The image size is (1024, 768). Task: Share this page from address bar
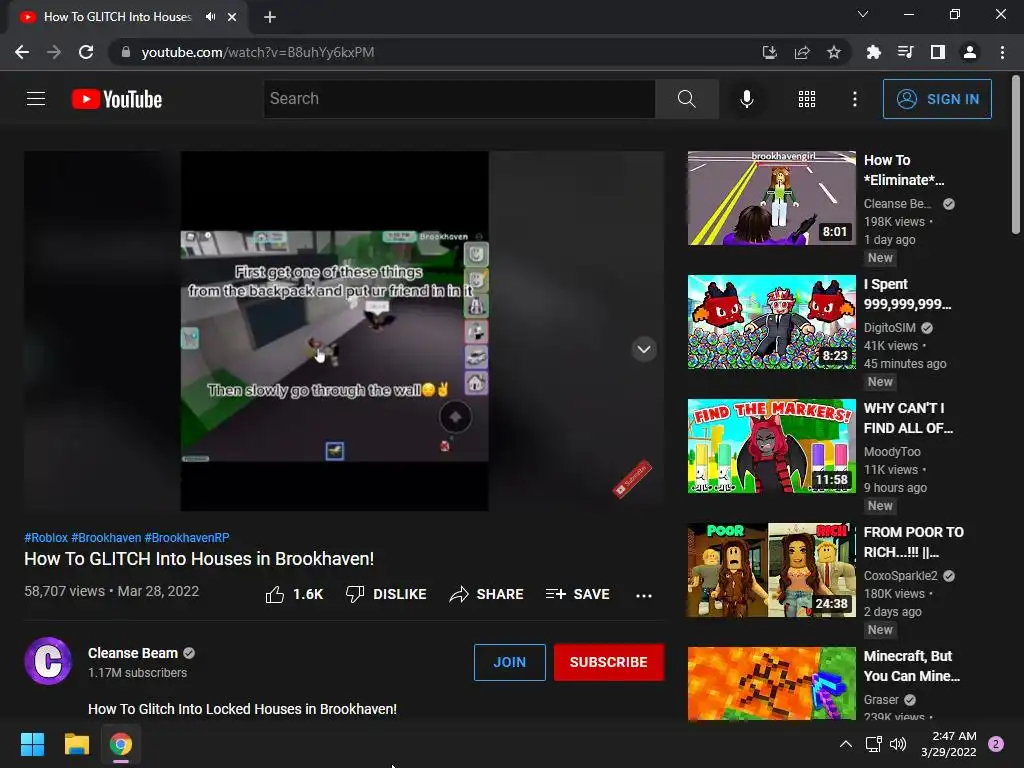click(x=802, y=52)
